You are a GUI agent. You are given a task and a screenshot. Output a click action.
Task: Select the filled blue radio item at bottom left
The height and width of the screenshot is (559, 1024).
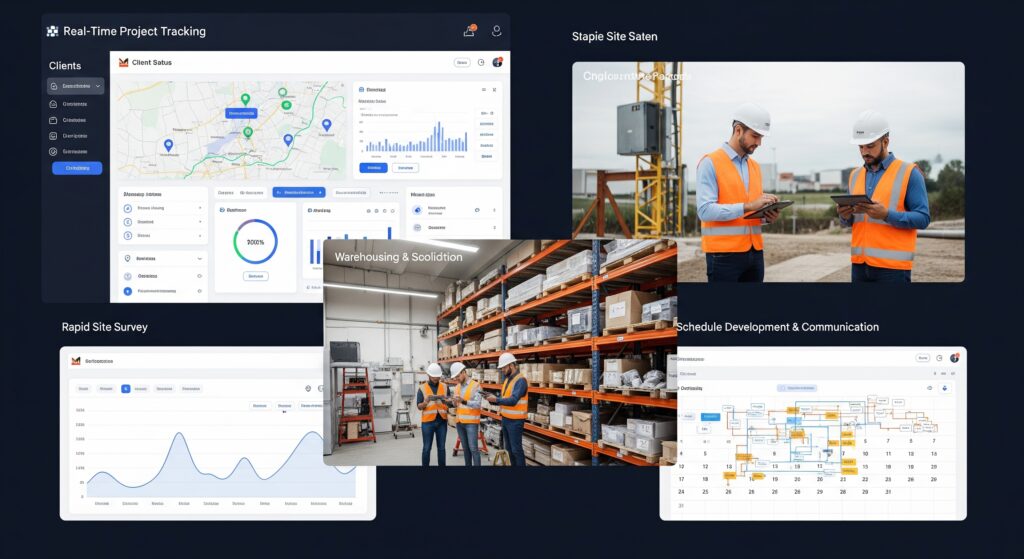[127, 292]
